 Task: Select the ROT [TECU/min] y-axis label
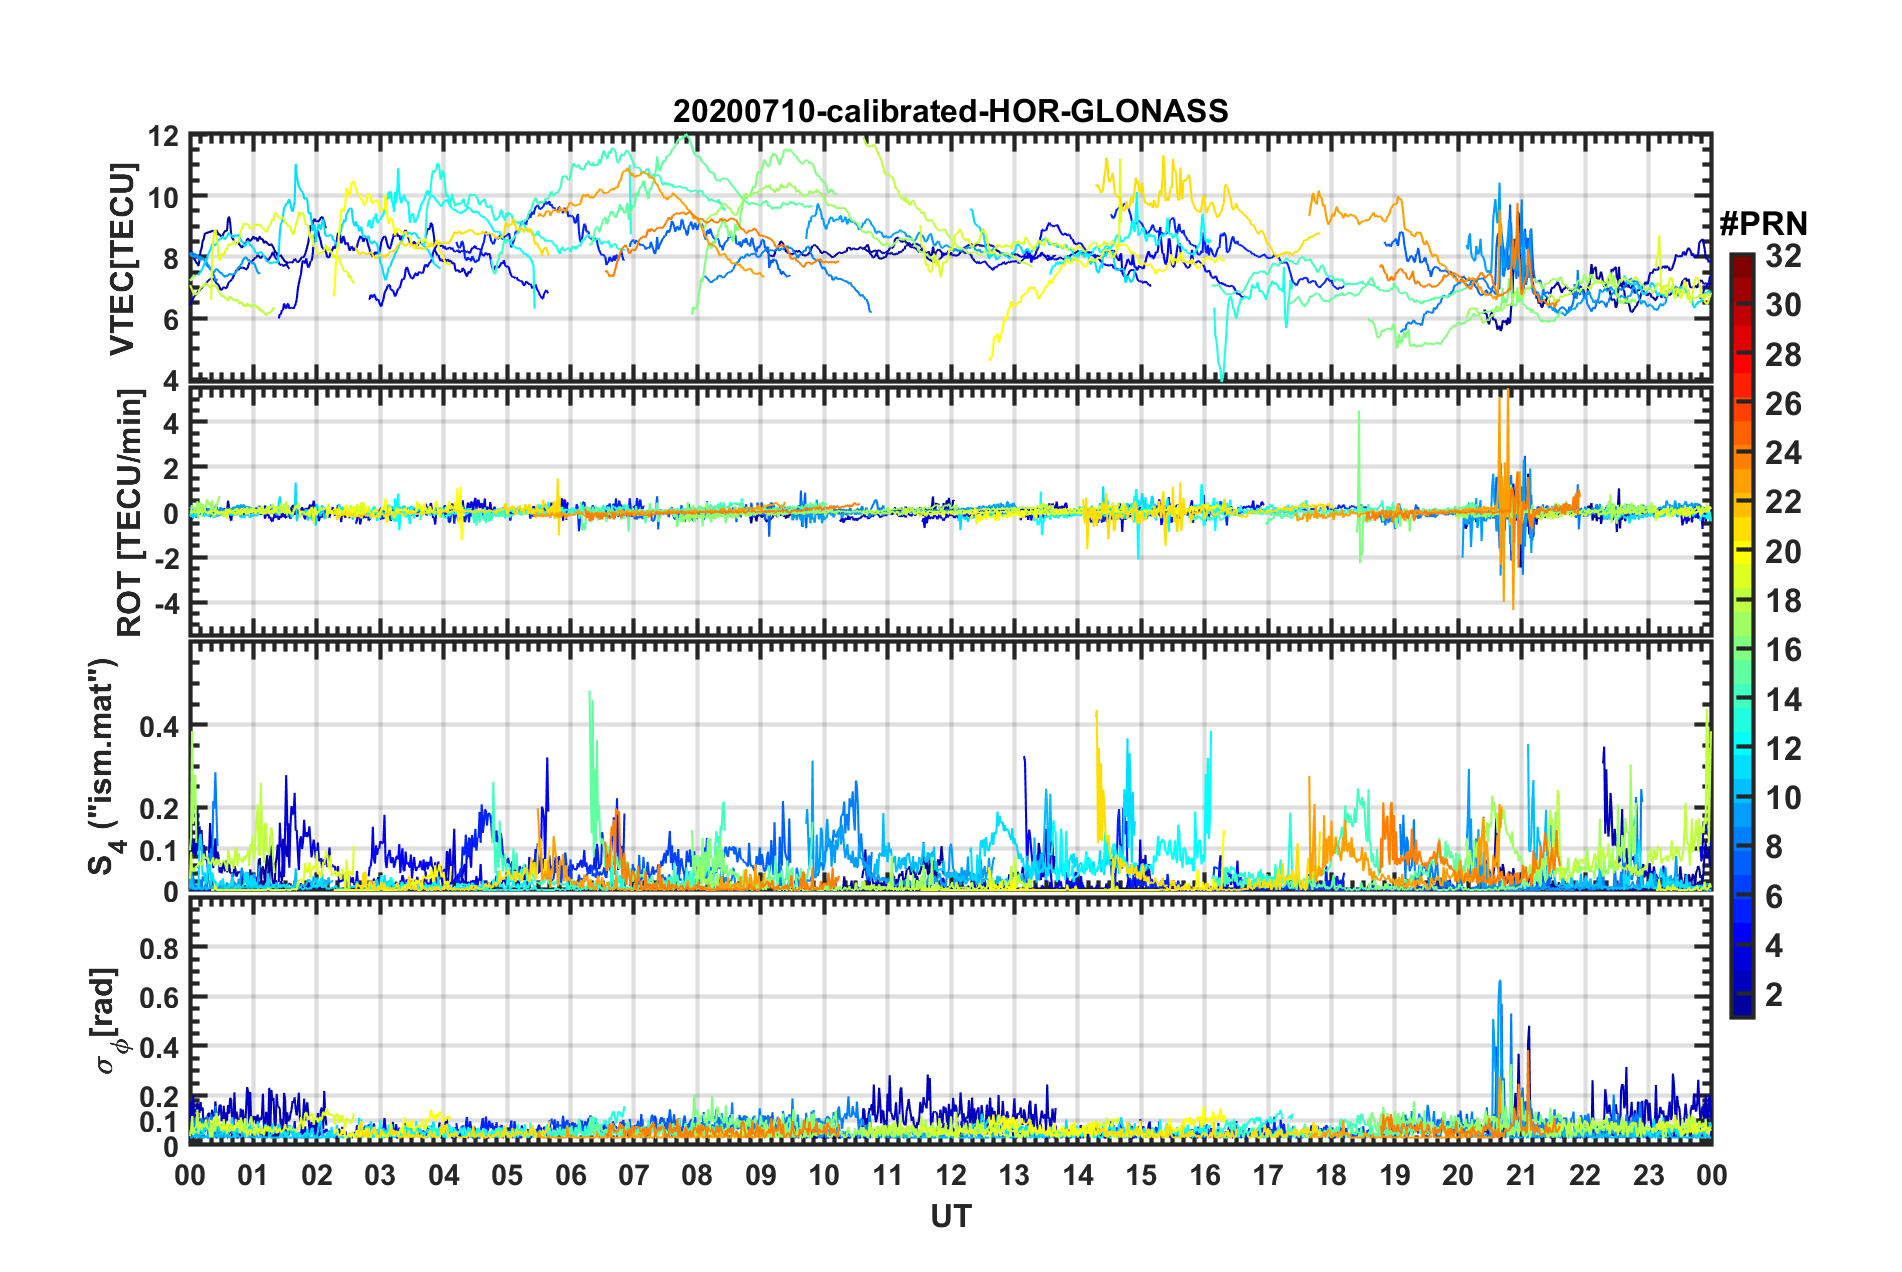point(130,513)
